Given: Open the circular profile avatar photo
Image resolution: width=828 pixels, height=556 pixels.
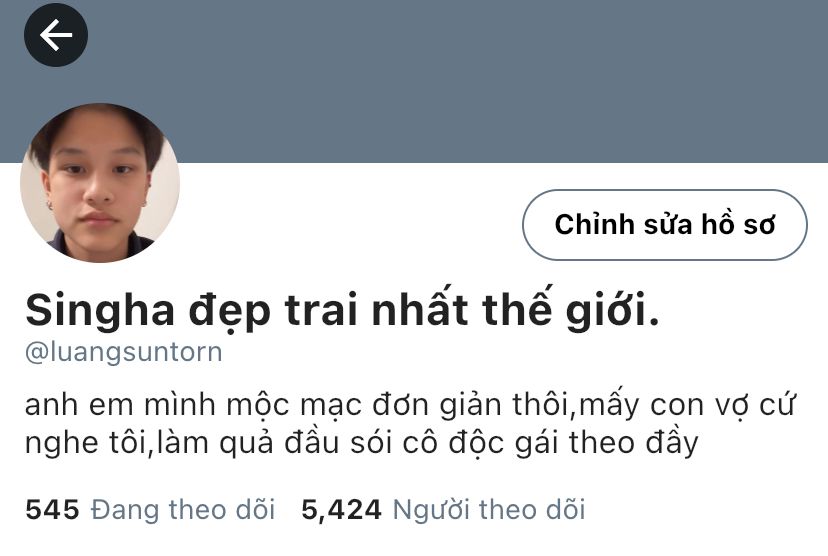Looking at the screenshot, I should point(100,182).
